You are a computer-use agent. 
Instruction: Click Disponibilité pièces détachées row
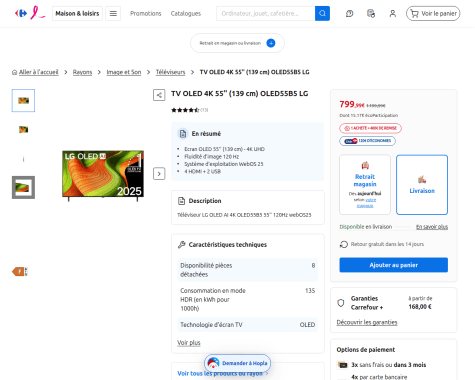(248, 270)
